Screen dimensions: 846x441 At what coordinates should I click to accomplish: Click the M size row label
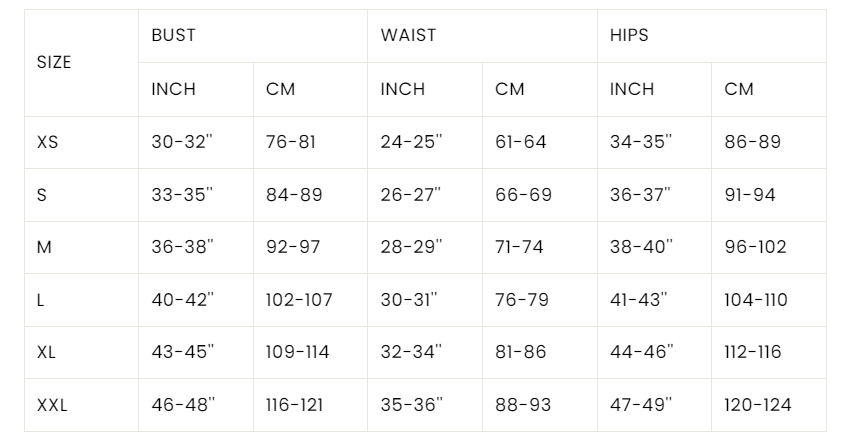[x=44, y=247]
